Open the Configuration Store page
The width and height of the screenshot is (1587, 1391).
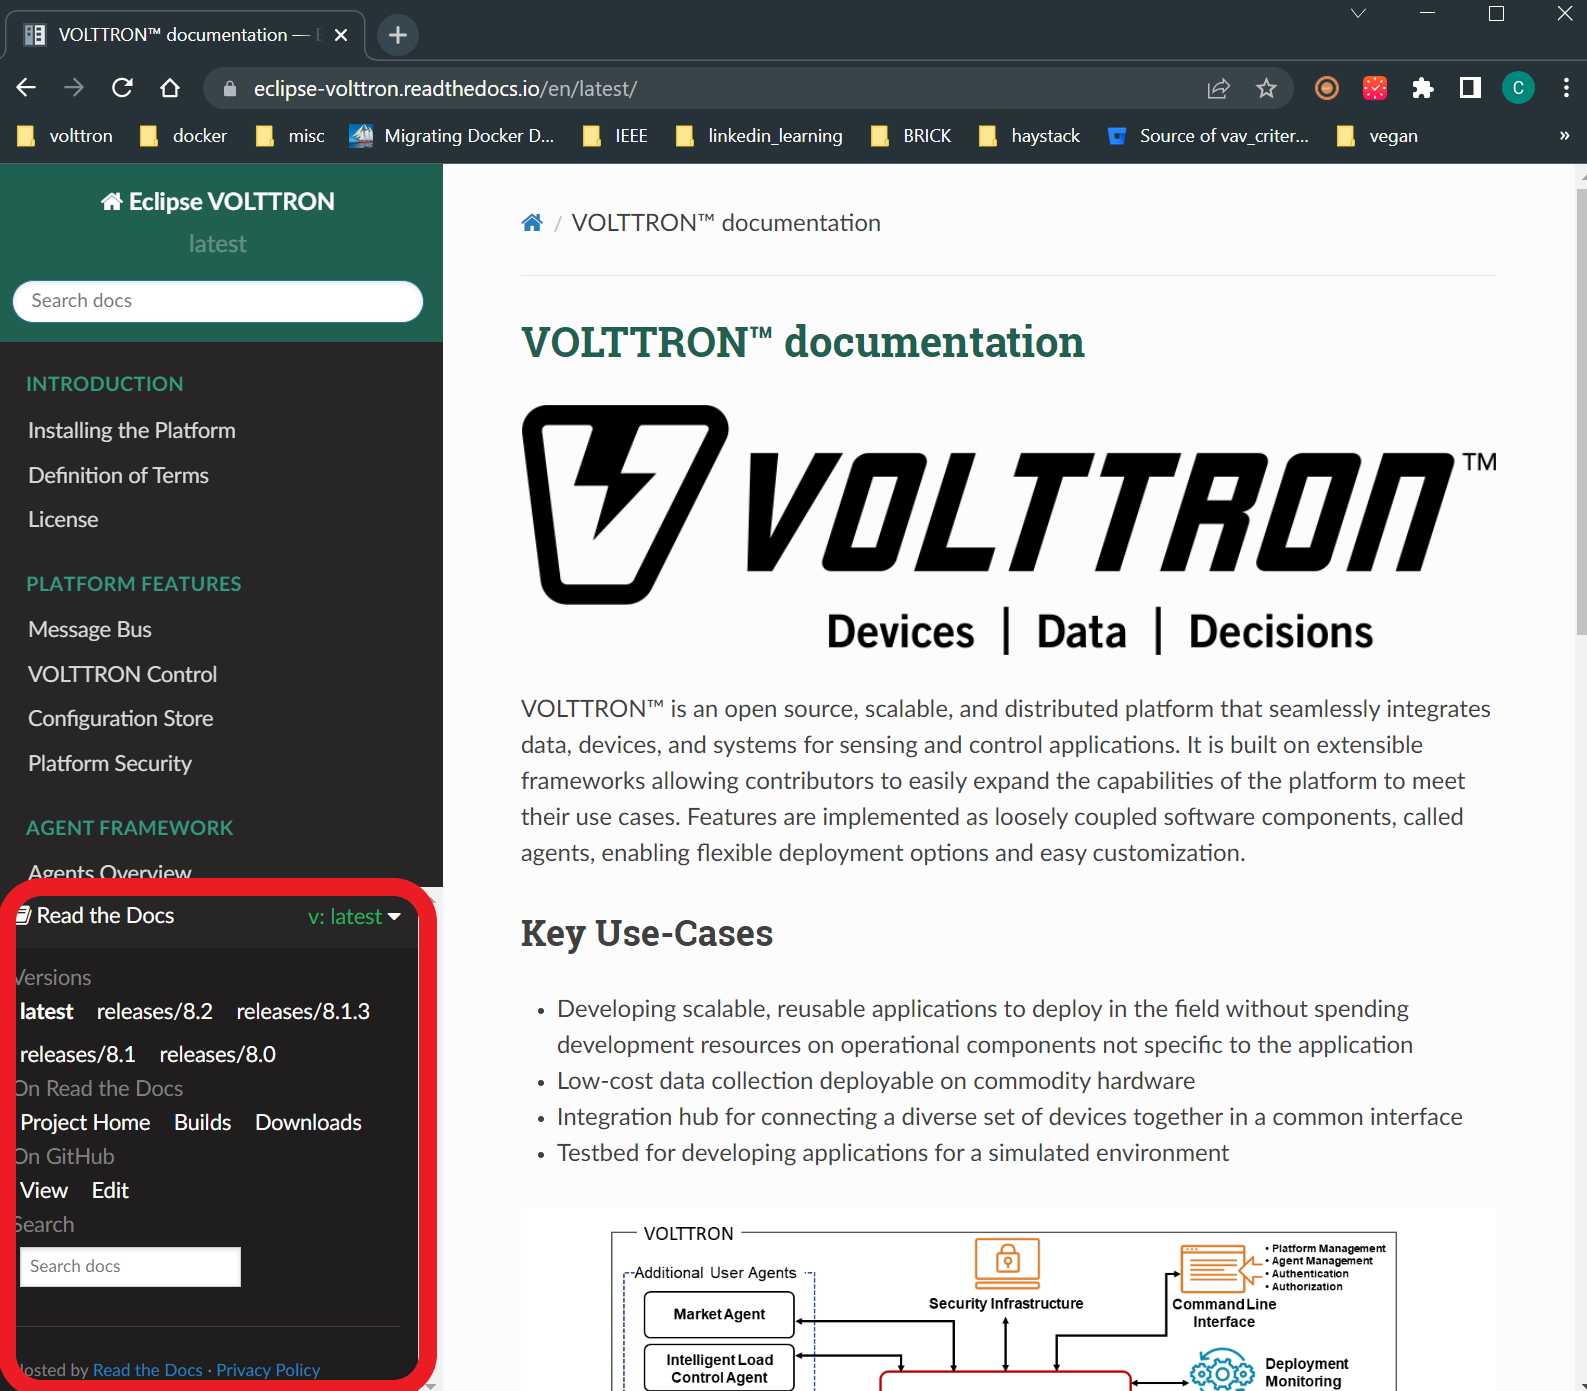coord(120,719)
